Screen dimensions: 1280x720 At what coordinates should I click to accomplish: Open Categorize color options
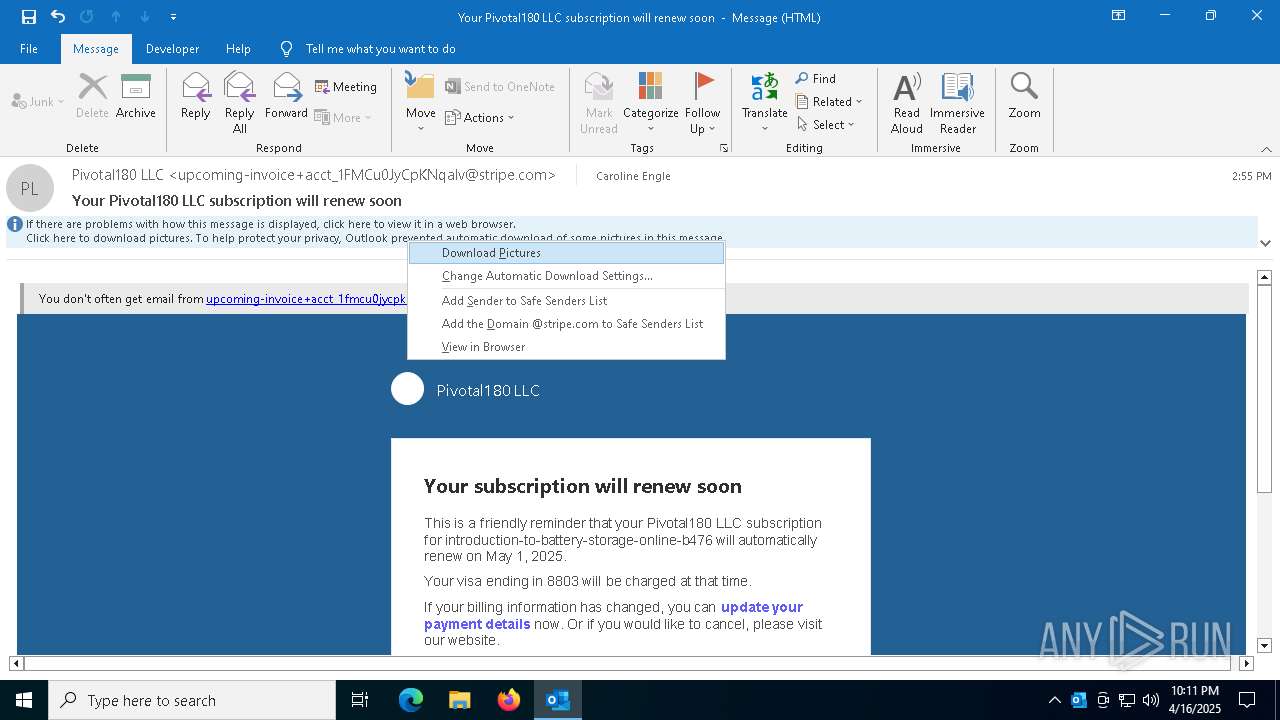[651, 103]
